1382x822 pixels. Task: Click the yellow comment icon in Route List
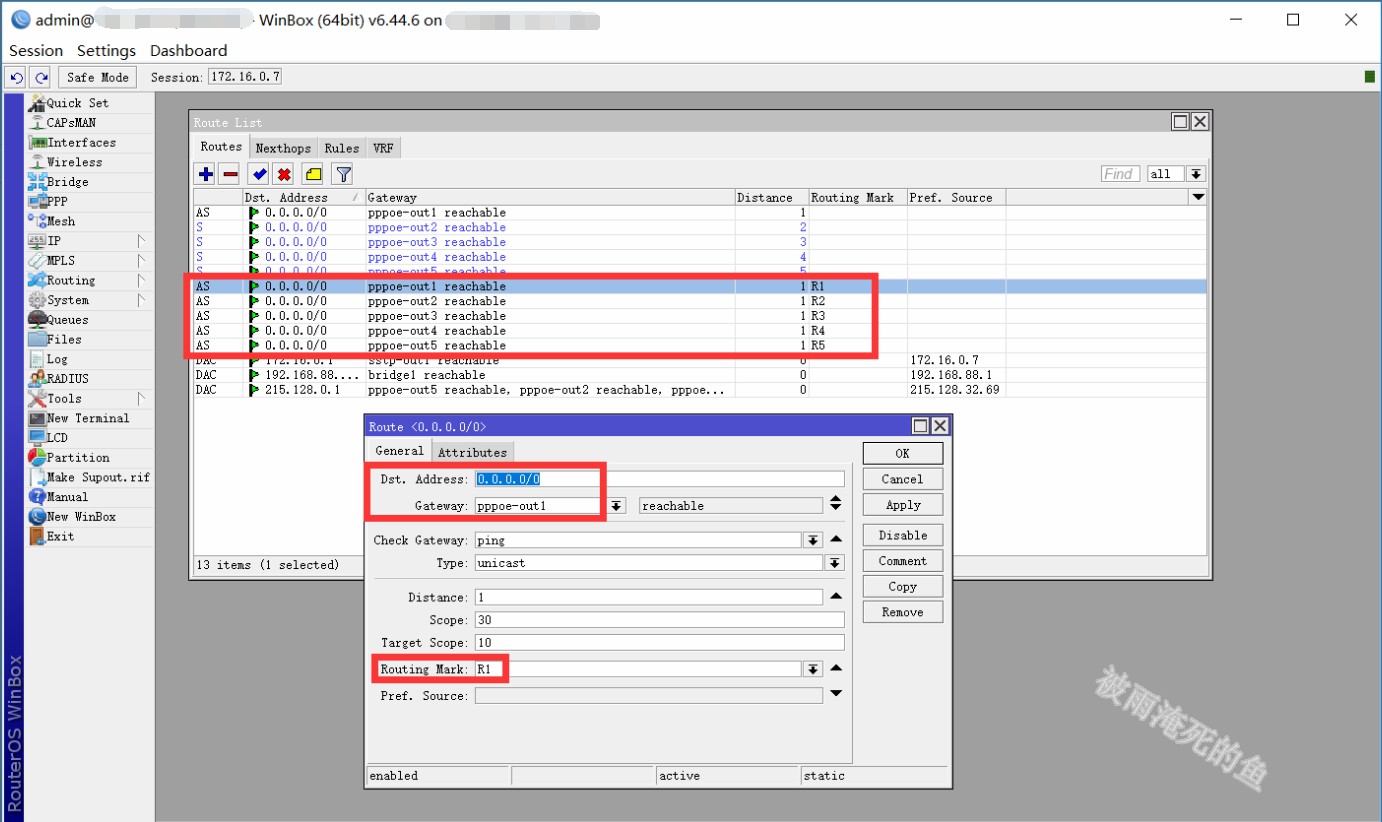tap(313, 174)
